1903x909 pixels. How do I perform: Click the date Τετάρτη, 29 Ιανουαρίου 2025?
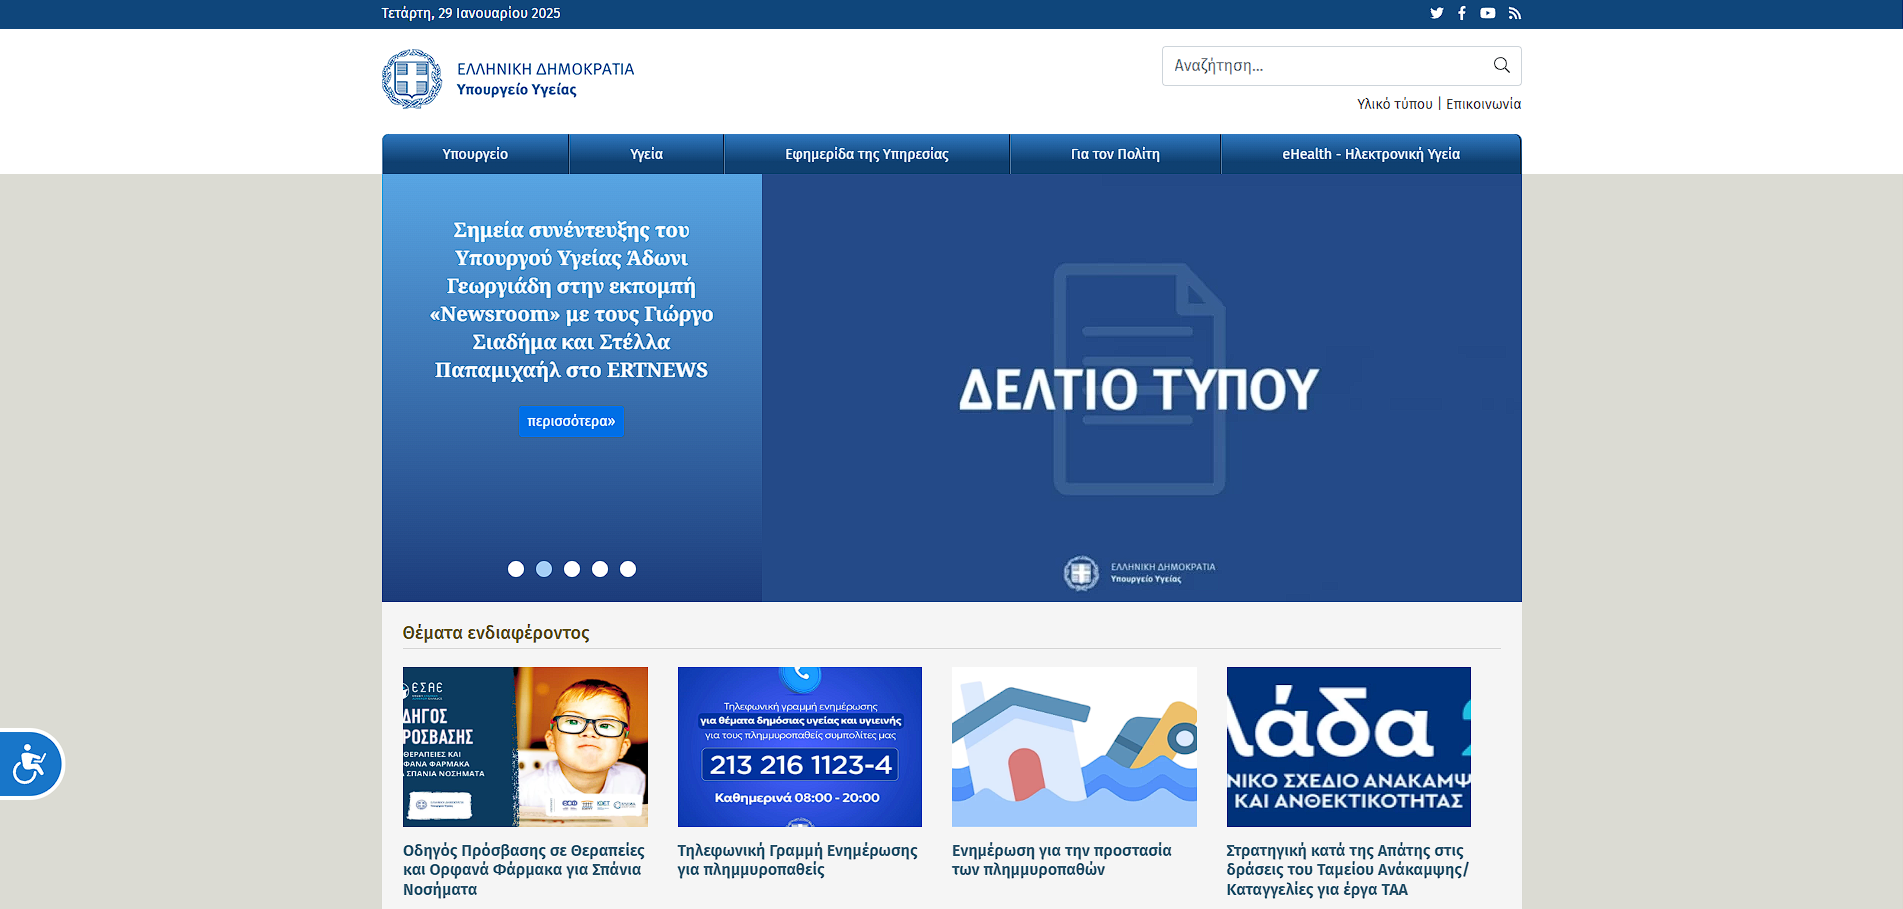471,13
